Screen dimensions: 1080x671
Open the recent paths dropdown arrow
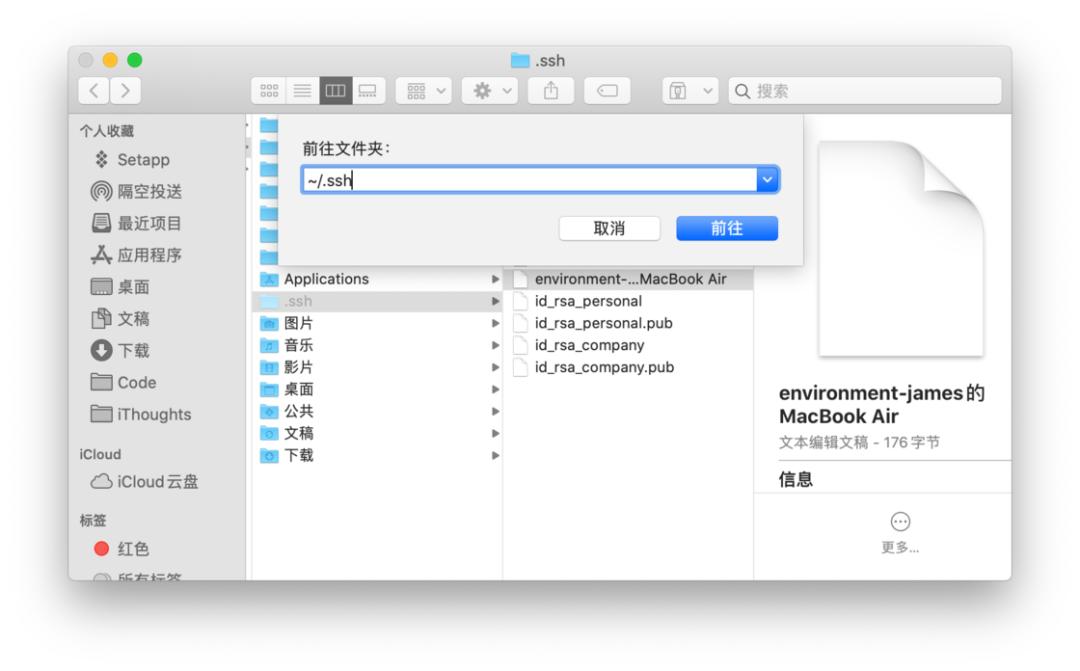(x=767, y=180)
